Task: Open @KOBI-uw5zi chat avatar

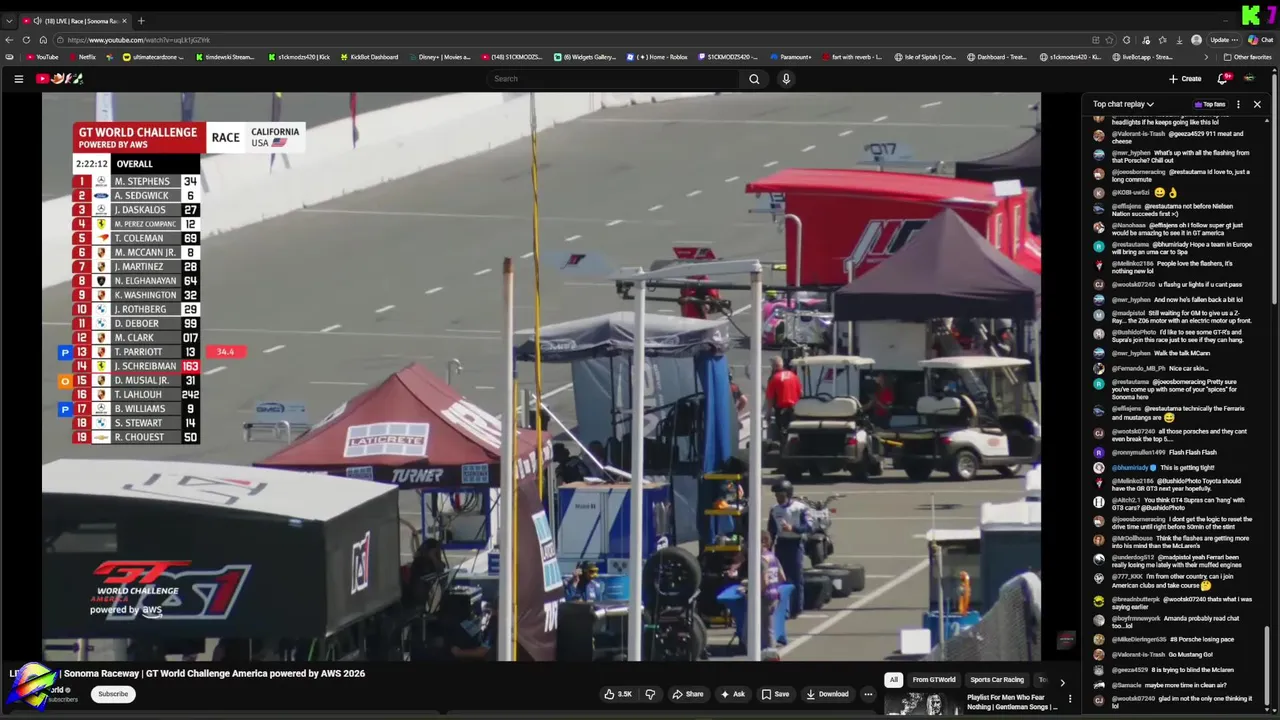Action: point(1099,193)
